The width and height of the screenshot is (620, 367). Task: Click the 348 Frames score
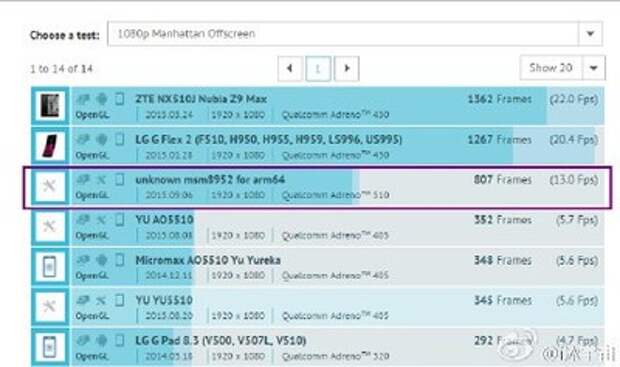click(503, 260)
